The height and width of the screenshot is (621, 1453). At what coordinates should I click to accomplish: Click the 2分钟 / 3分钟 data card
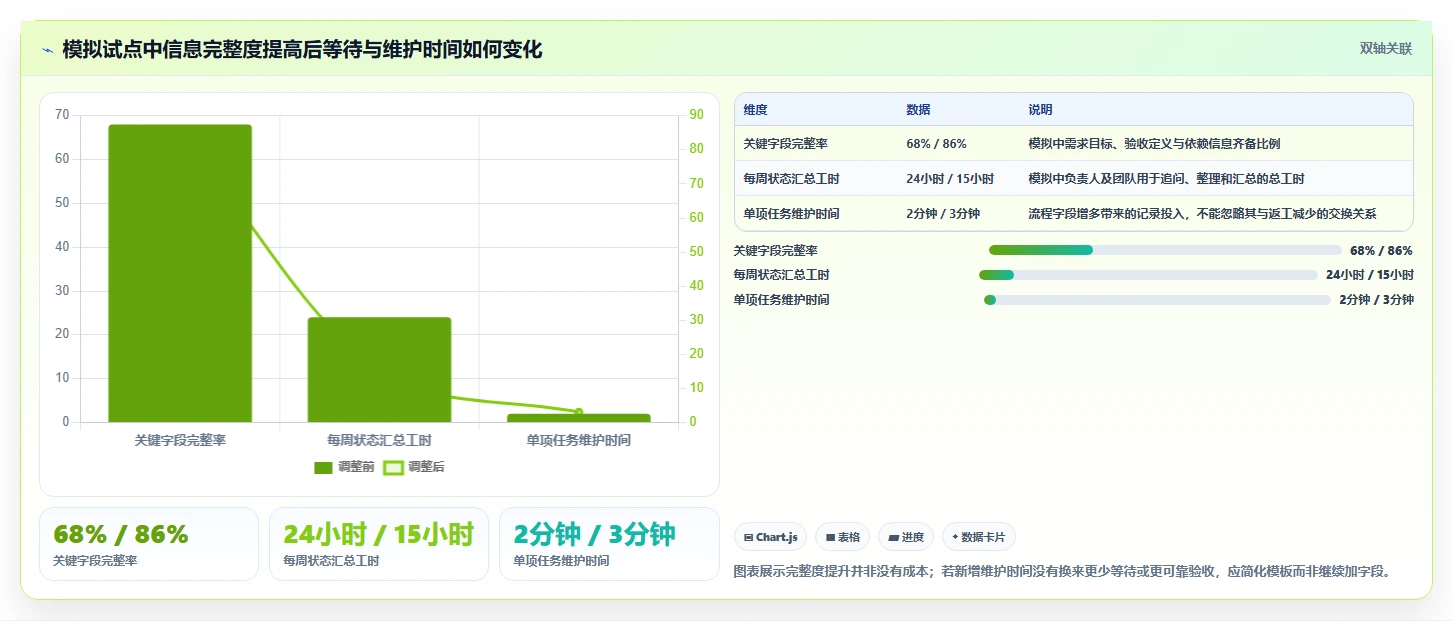(609, 544)
